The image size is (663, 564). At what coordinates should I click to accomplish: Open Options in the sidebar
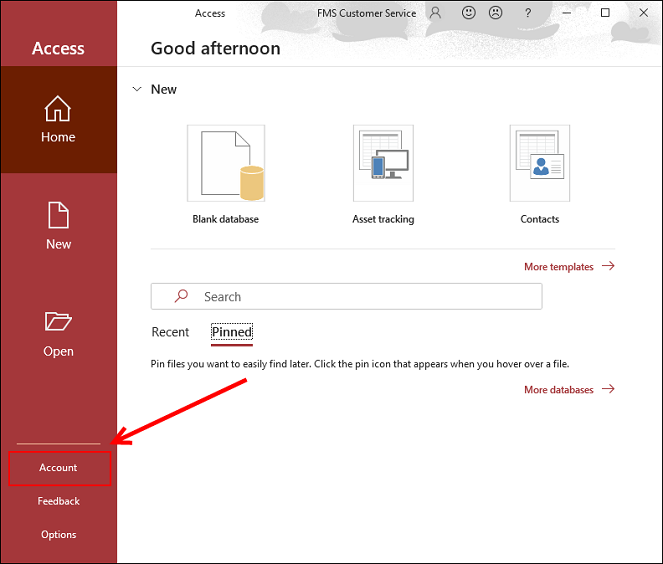click(58, 535)
